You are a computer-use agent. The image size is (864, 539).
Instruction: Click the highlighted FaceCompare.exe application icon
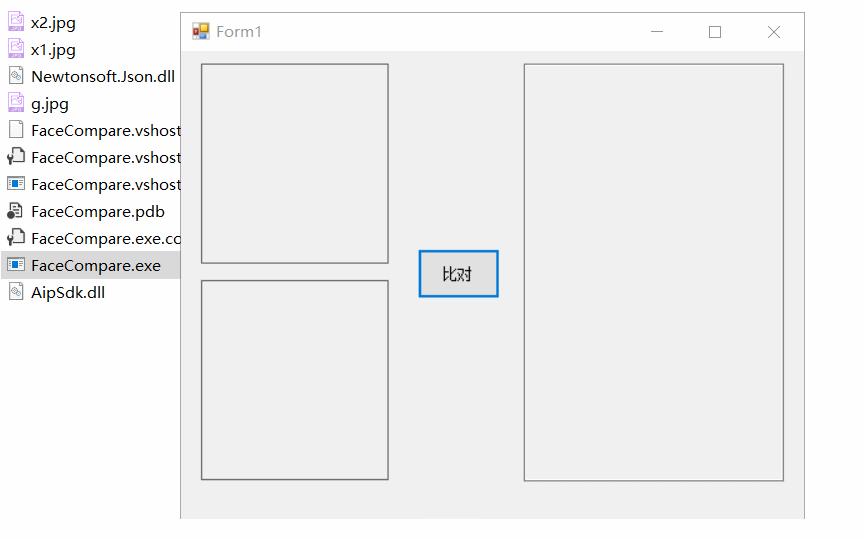[16, 265]
